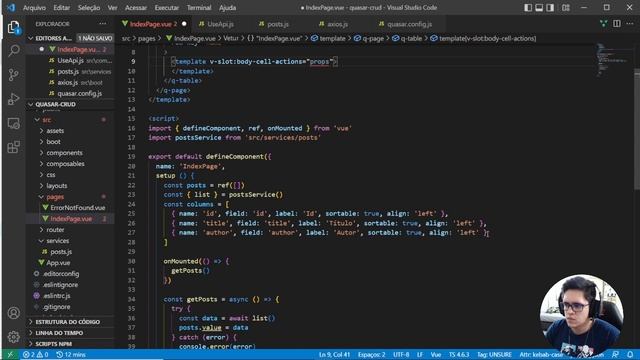Open ErrorNotFound.vue in the file tree

coord(78,208)
